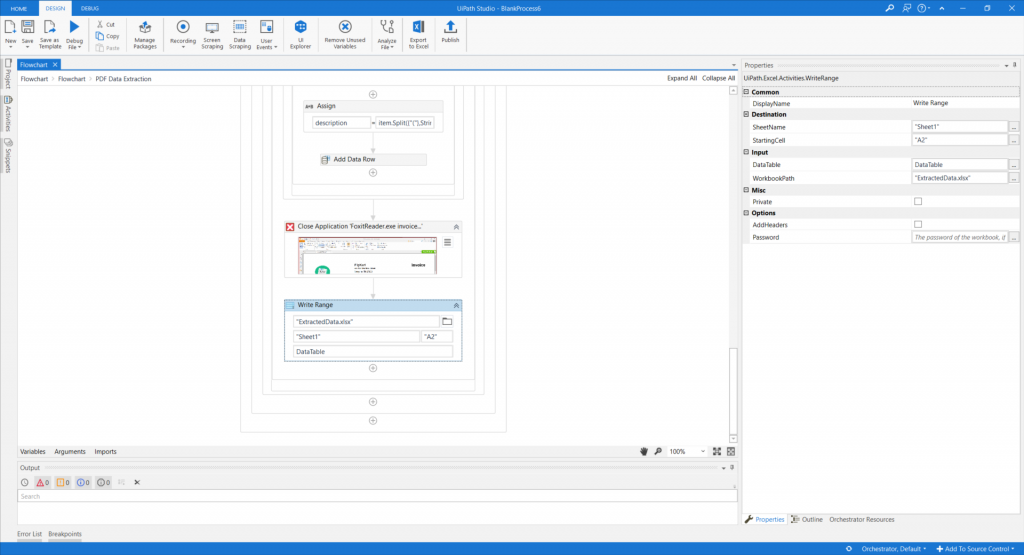
Task: Launch Data Scraping wizard
Action: coord(240,35)
